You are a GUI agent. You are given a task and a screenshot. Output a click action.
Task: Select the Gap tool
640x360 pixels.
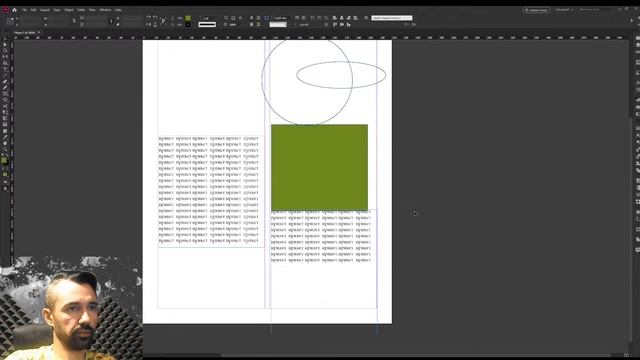point(5,57)
